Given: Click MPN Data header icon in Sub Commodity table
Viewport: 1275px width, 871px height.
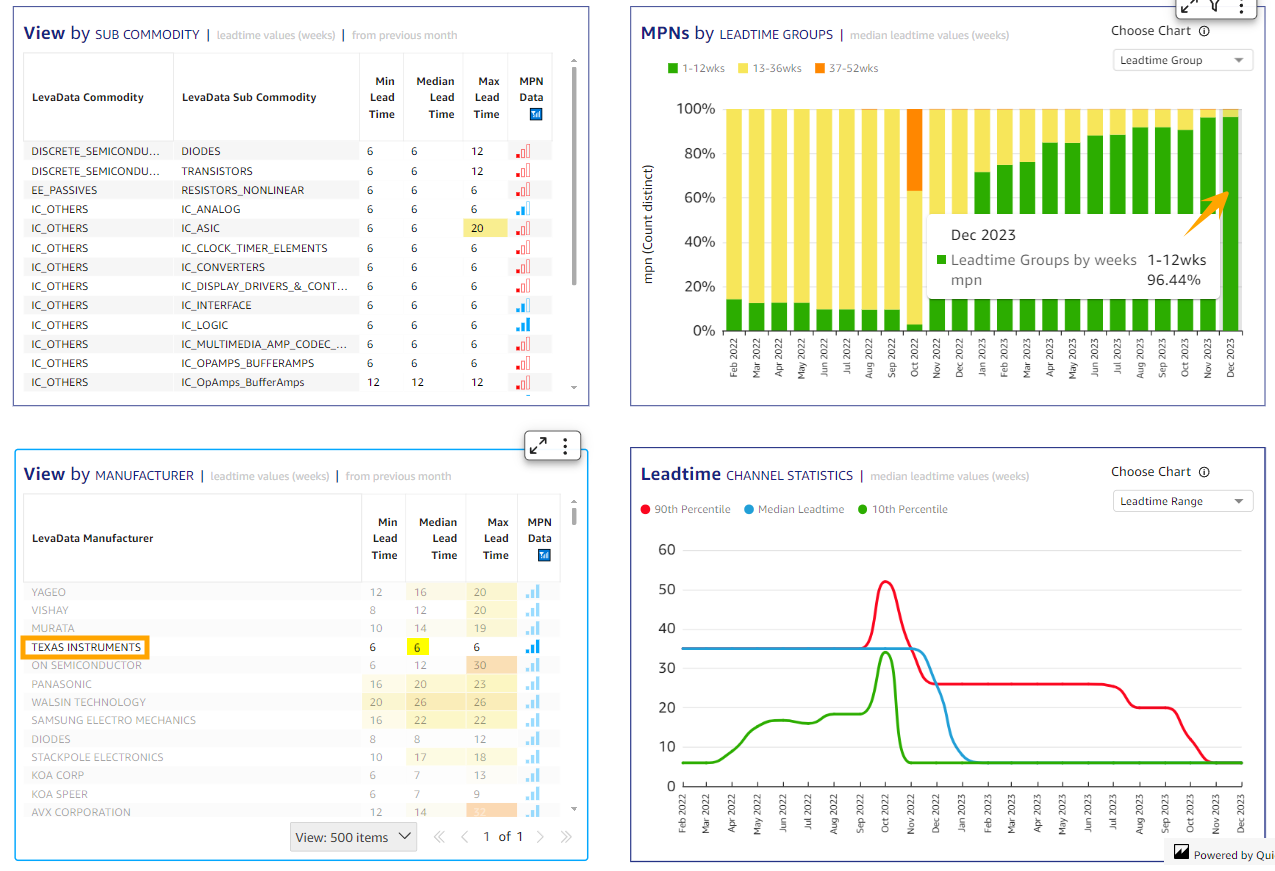Looking at the screenshot, I should point(535,115).
